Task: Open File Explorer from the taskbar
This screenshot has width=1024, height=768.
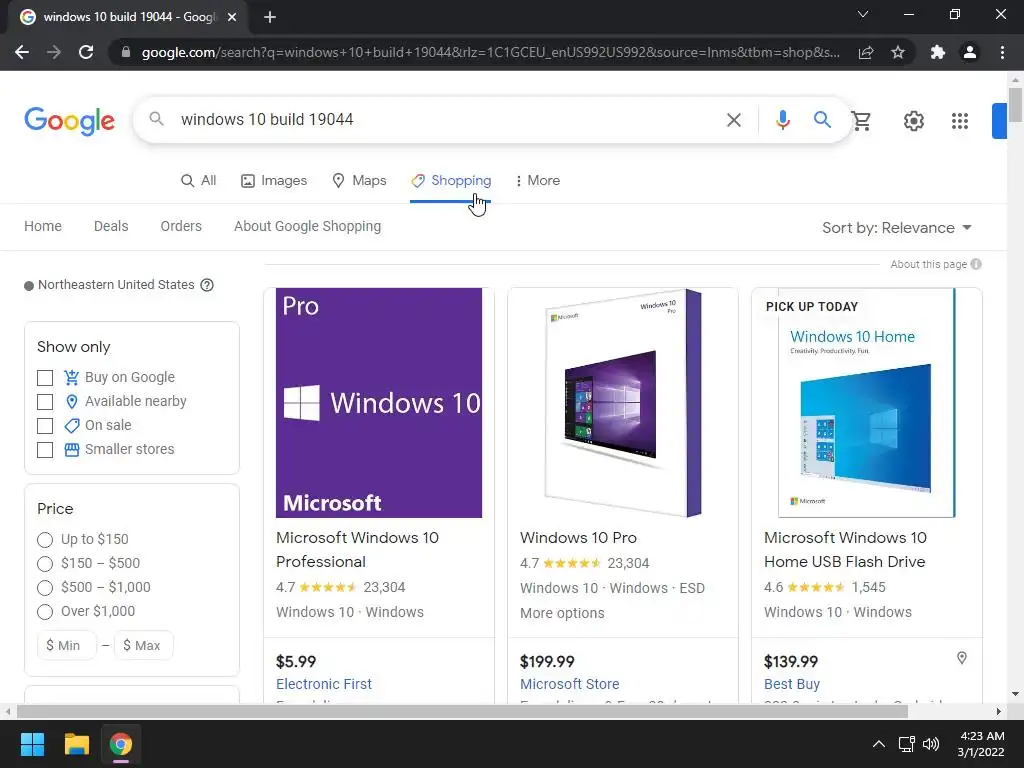Action: tap(76, 744)
